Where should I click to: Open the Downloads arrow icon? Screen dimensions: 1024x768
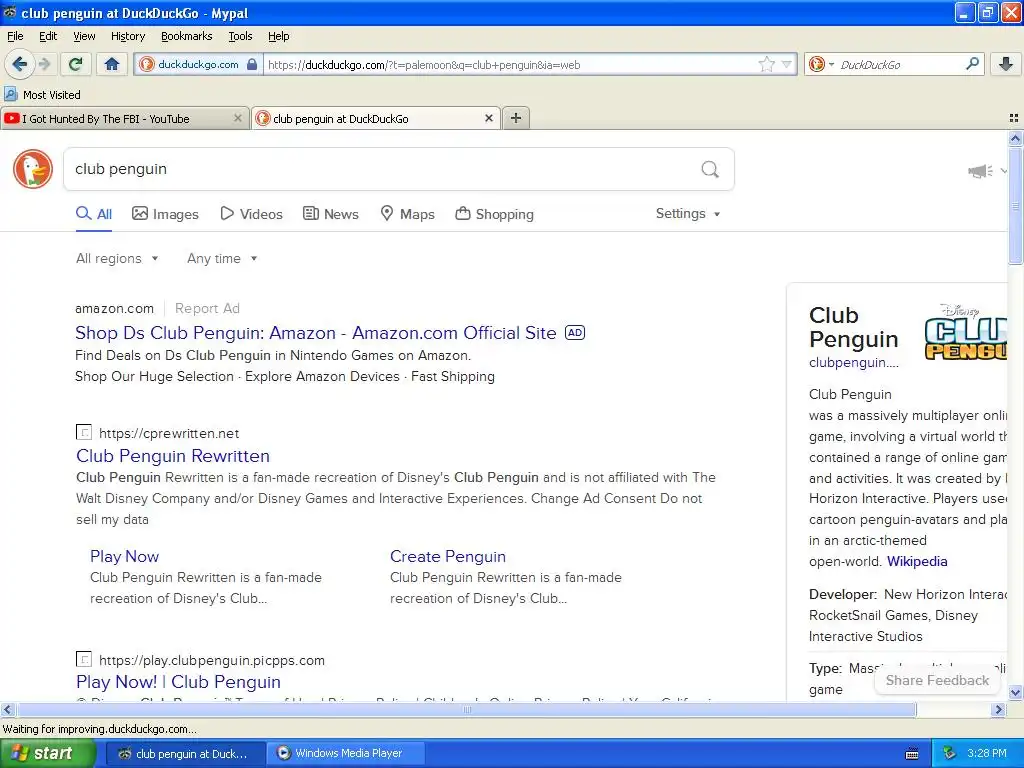(1006, 64)
